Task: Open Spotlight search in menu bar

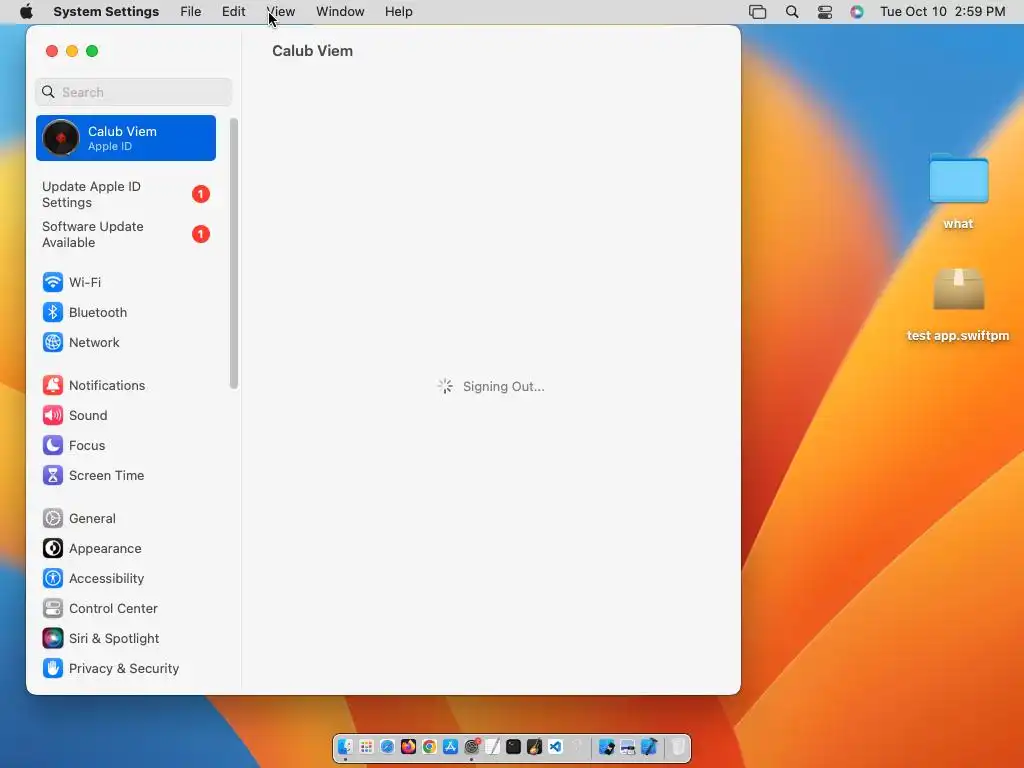Action: click(x=792, y=12)
